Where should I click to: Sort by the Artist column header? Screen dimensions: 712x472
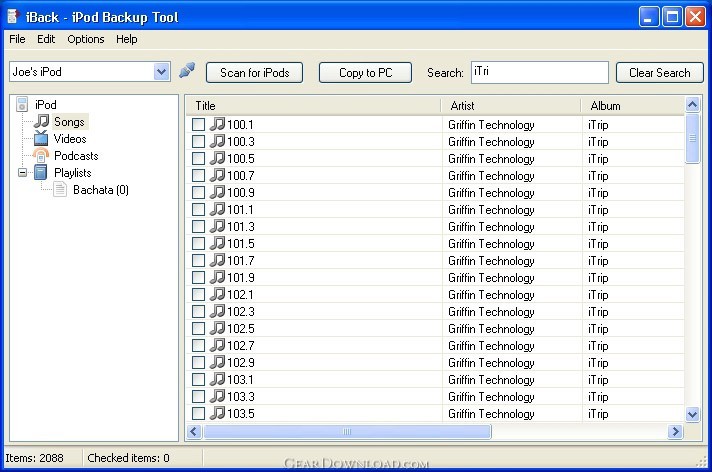point(511,105)
